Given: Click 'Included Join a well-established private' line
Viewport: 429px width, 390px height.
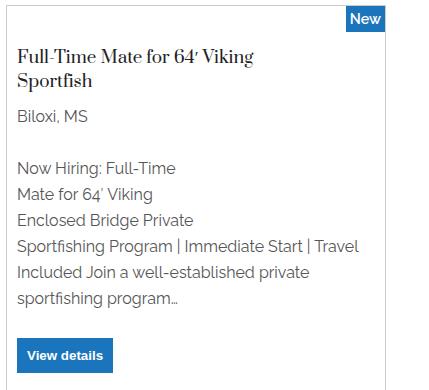Looking at the screenshot, I should point(163,272).
